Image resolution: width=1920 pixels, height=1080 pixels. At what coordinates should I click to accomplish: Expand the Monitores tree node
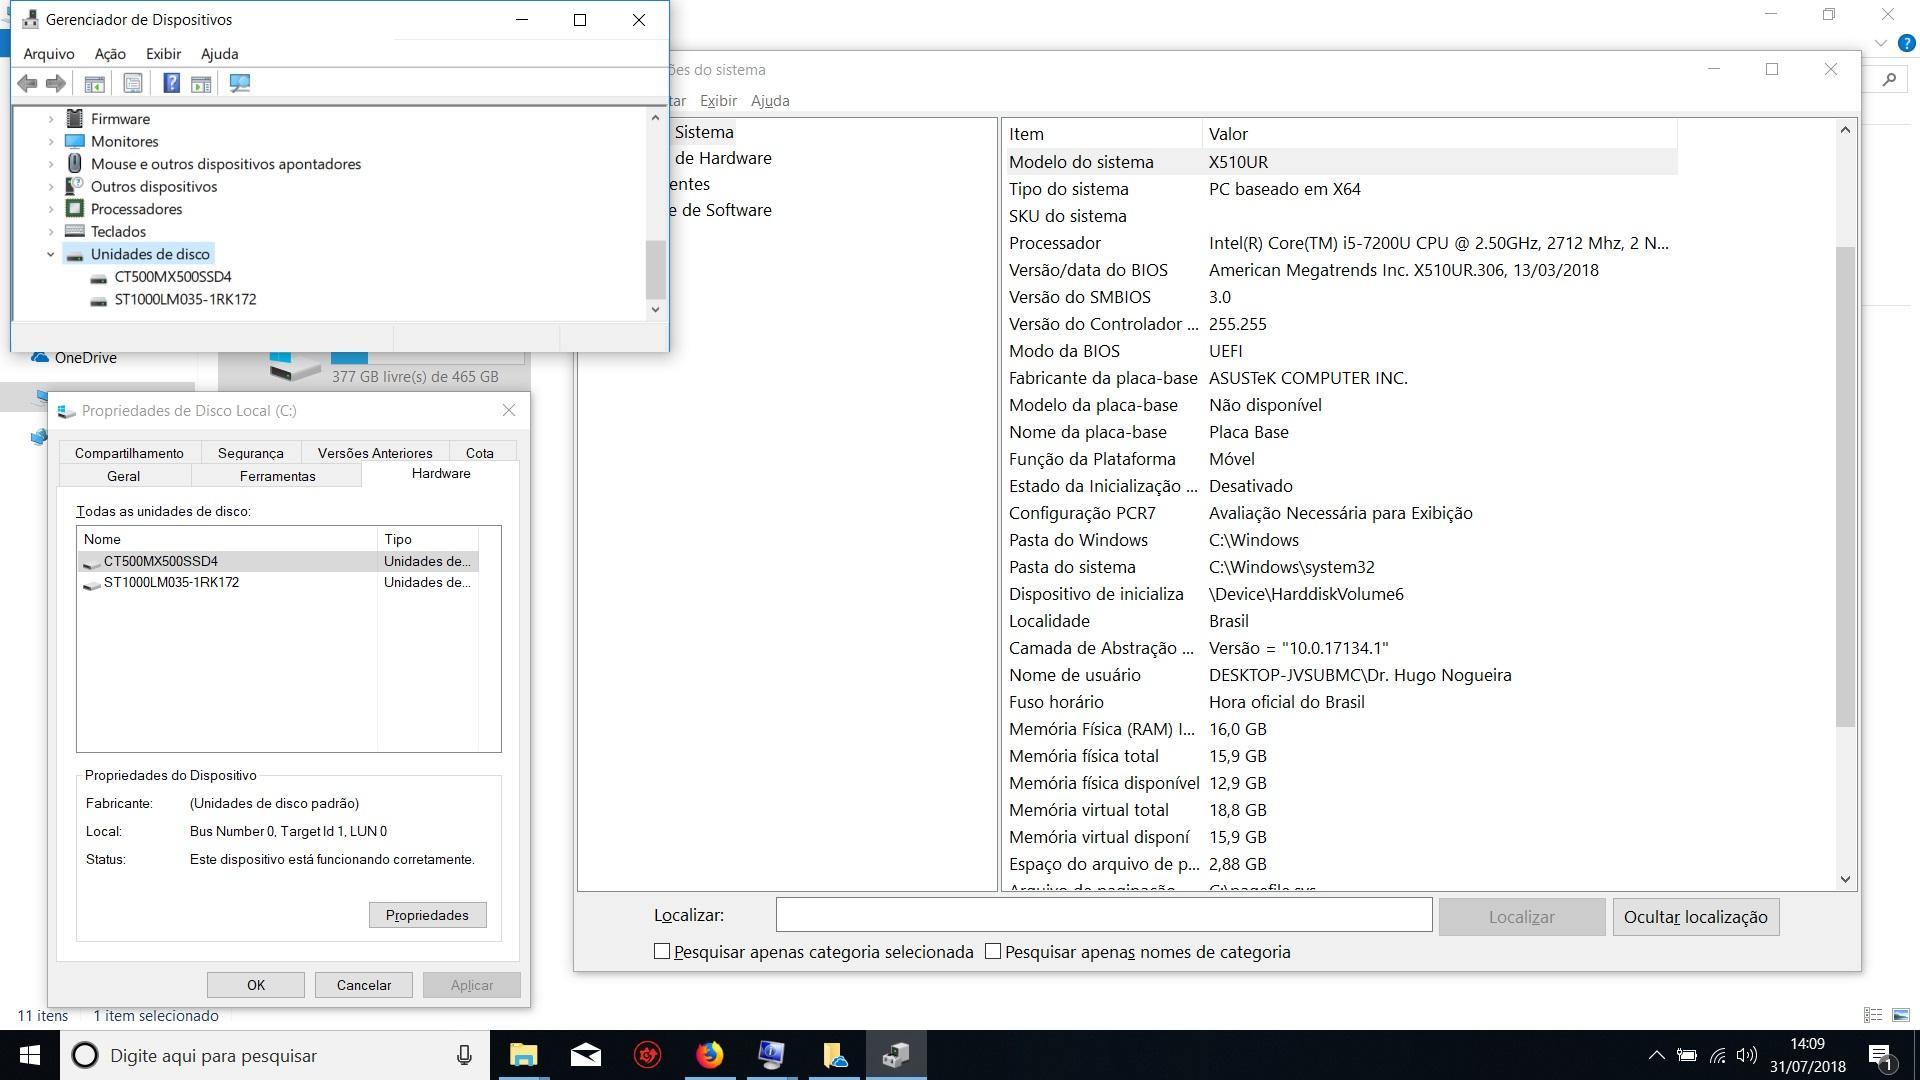[51, 142]
